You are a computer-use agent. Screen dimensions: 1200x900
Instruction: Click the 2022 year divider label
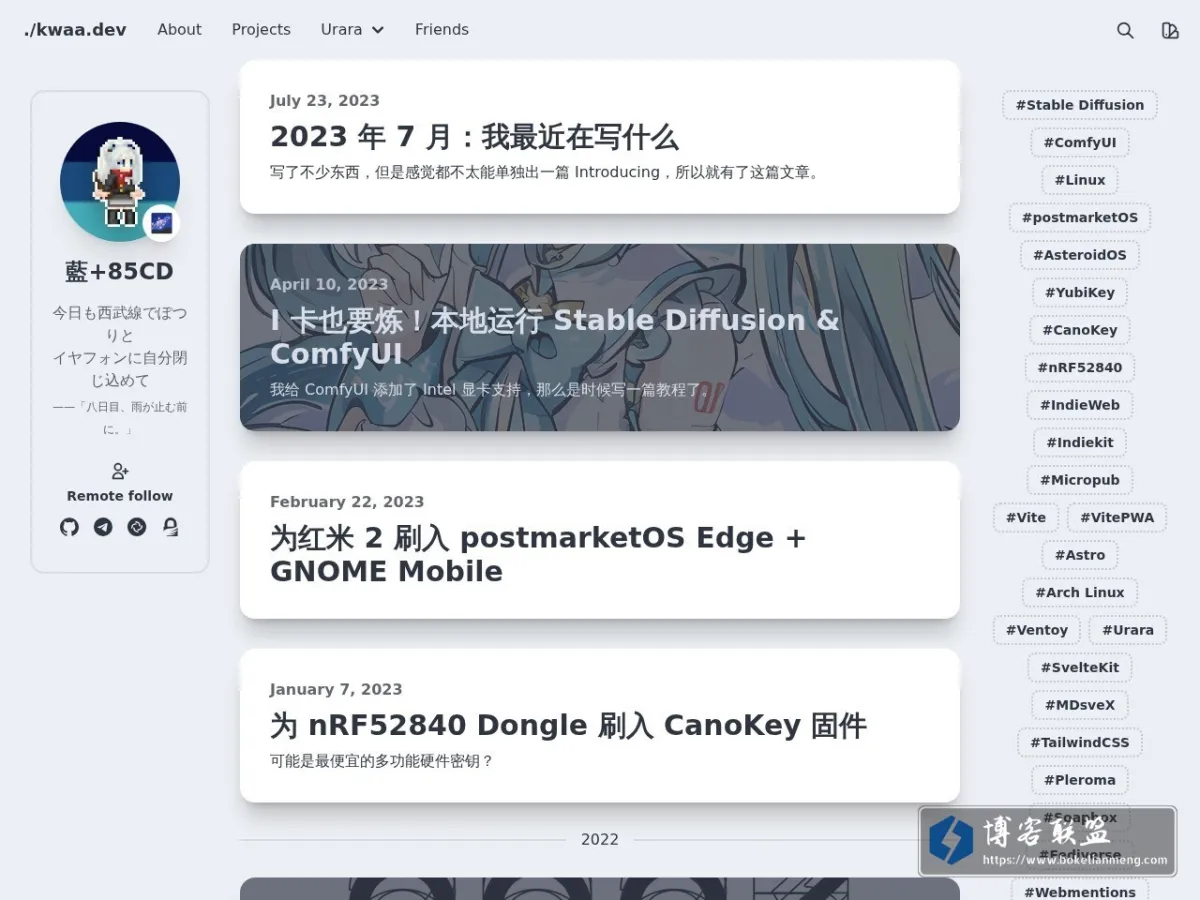tap(600, 840)
